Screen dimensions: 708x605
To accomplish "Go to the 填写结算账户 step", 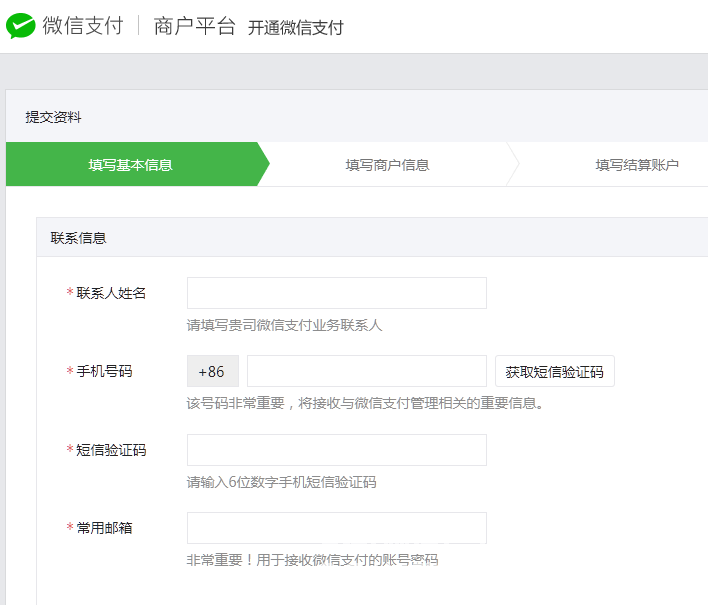I will (x=637, y=165).
